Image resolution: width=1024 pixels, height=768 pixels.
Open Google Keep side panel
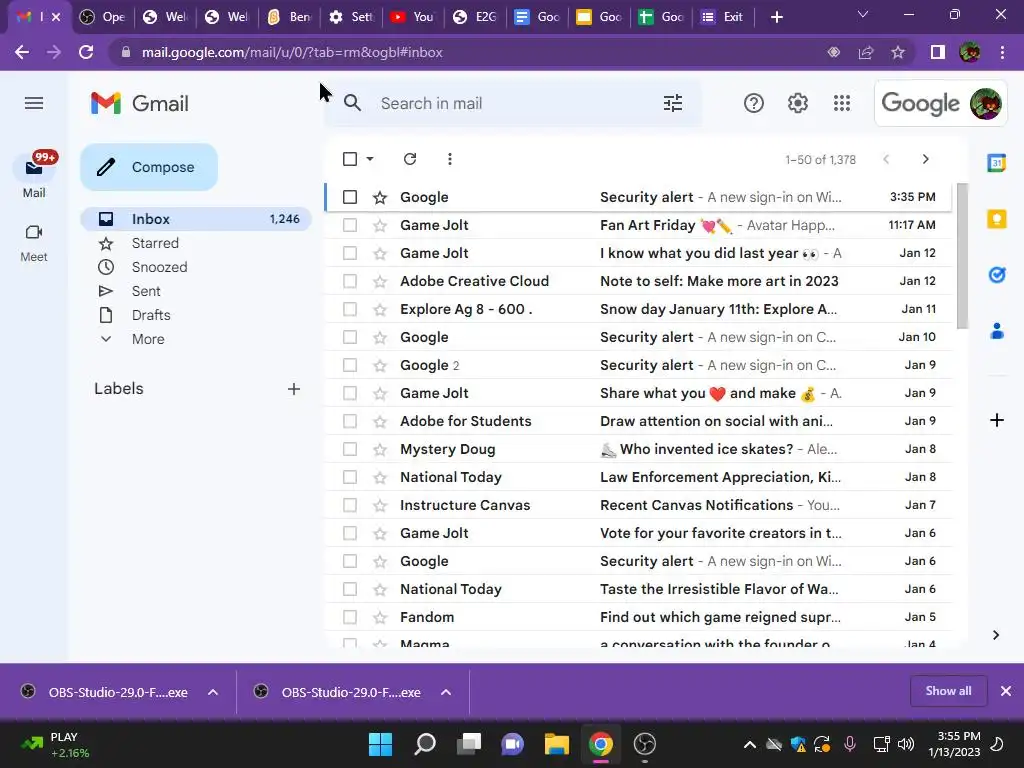(997, 219)
